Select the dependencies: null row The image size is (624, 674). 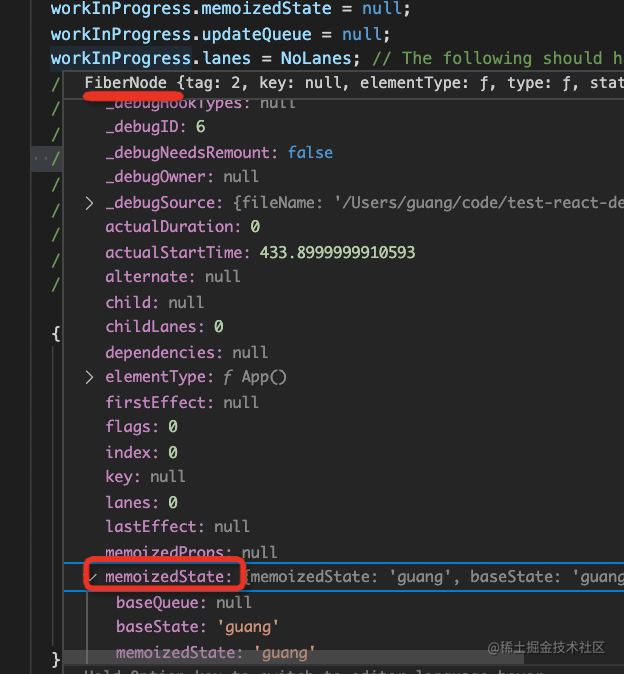tap(344, 352)
